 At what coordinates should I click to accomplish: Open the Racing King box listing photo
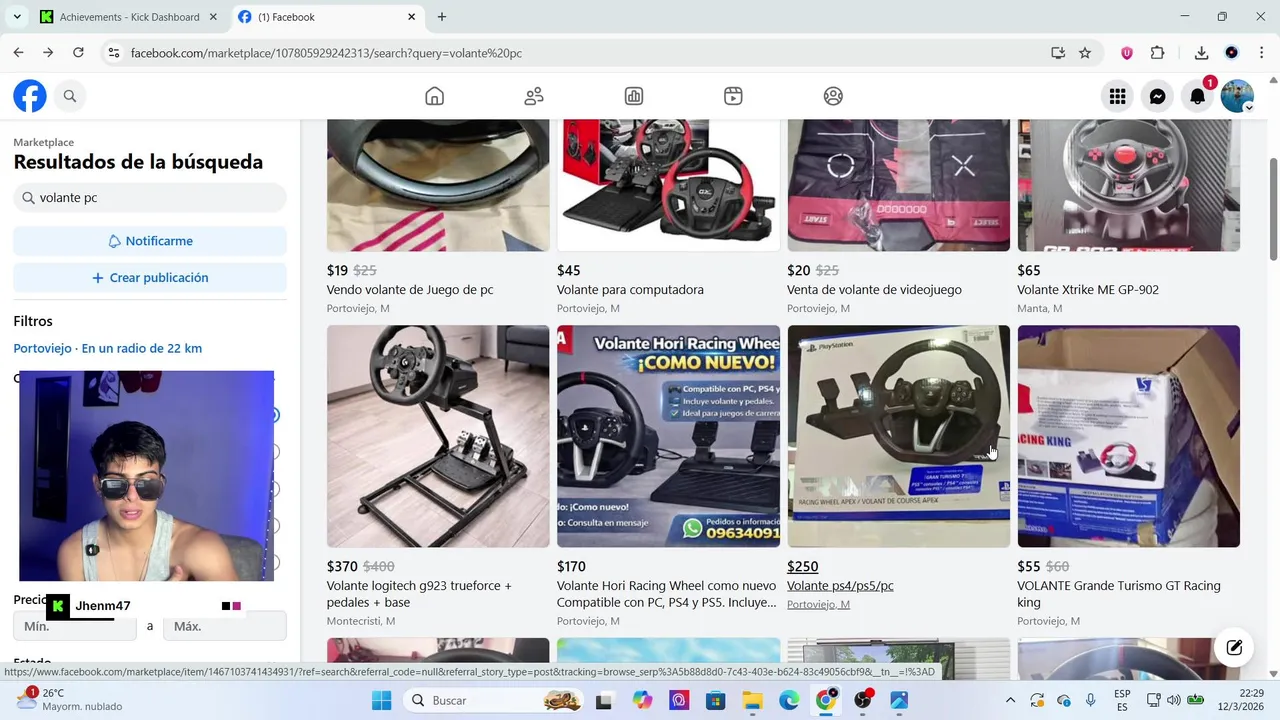point(1129,436)
